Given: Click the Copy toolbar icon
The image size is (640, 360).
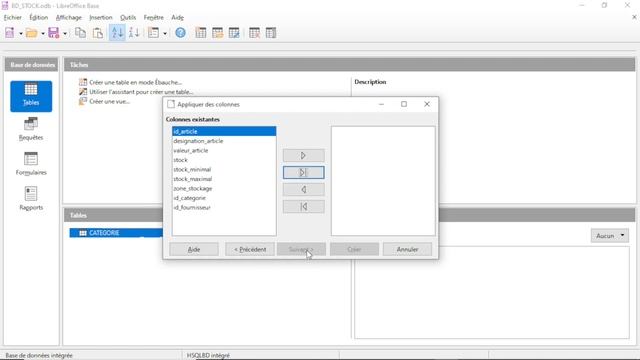Looking at the screenshot, I should tap(80, 33).
